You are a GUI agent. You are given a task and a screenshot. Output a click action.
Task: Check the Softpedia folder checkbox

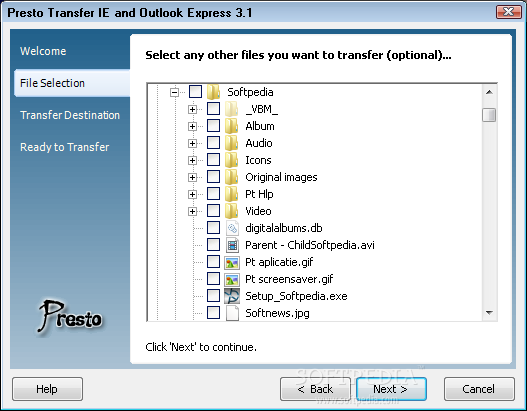coord(196,91)
